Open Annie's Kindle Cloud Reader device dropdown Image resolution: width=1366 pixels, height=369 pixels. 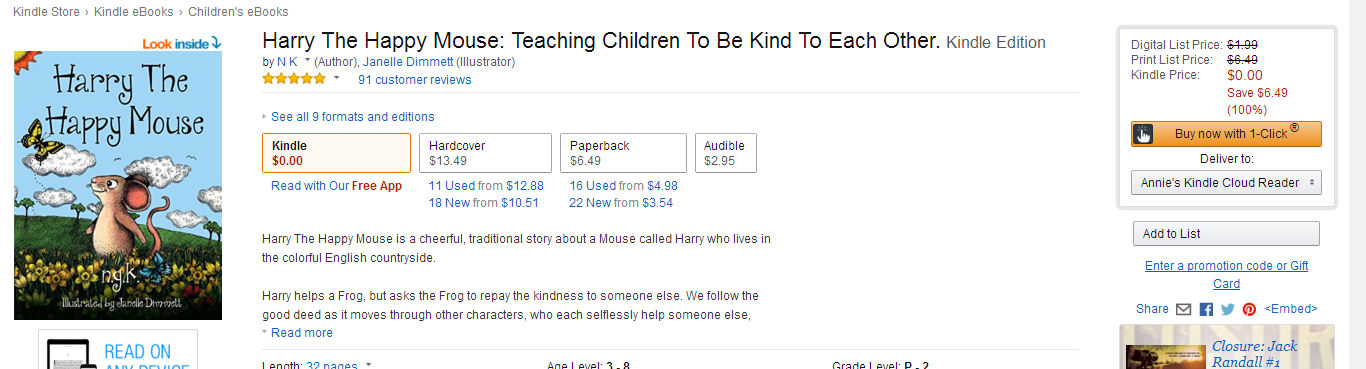[x=1226, y=183]
